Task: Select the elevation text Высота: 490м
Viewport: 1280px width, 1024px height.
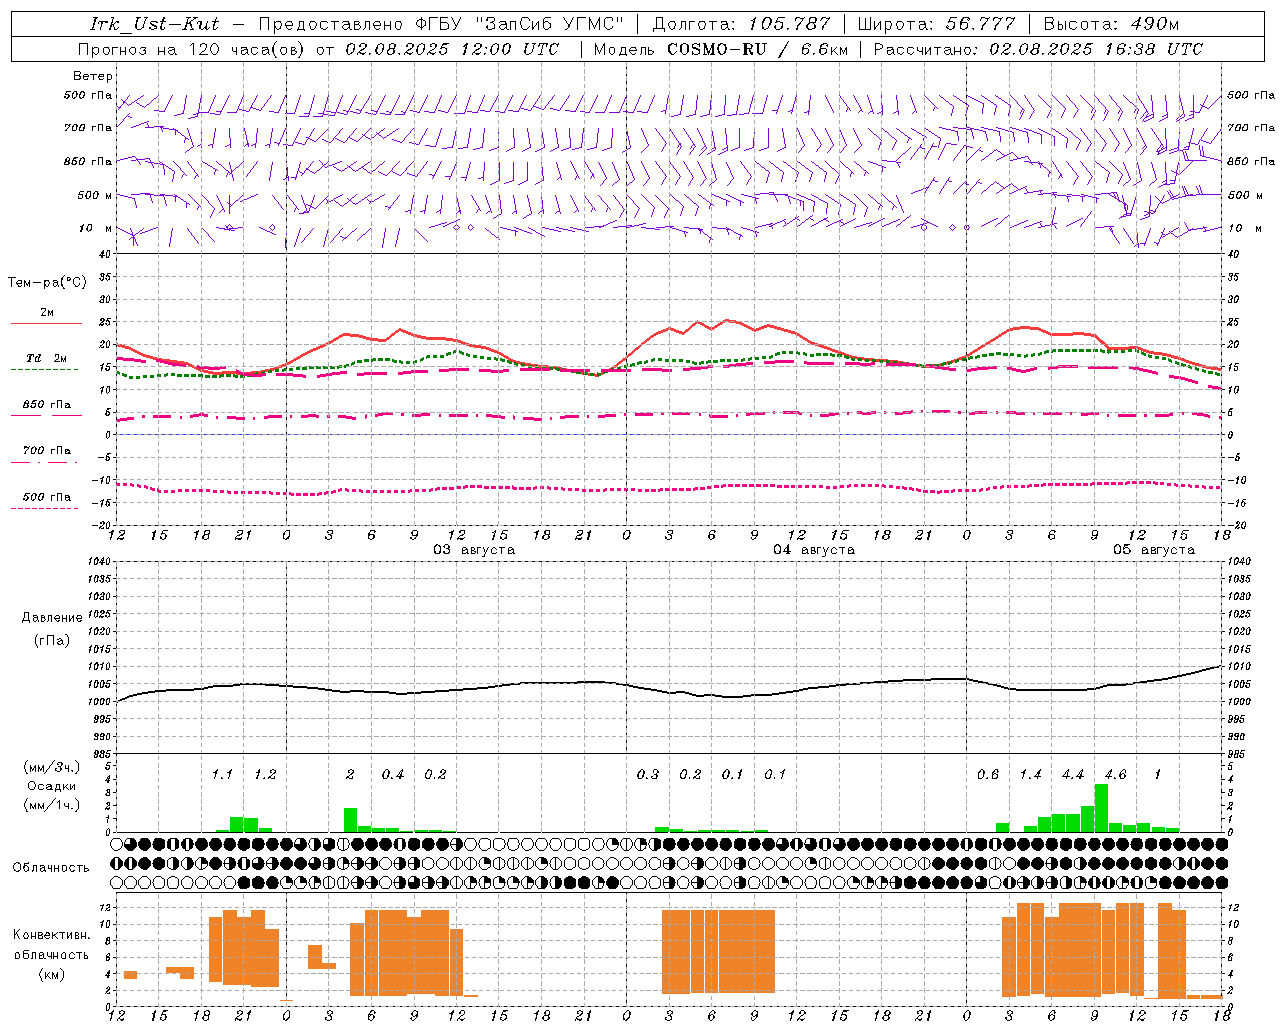Action: tap(1111, 23)
